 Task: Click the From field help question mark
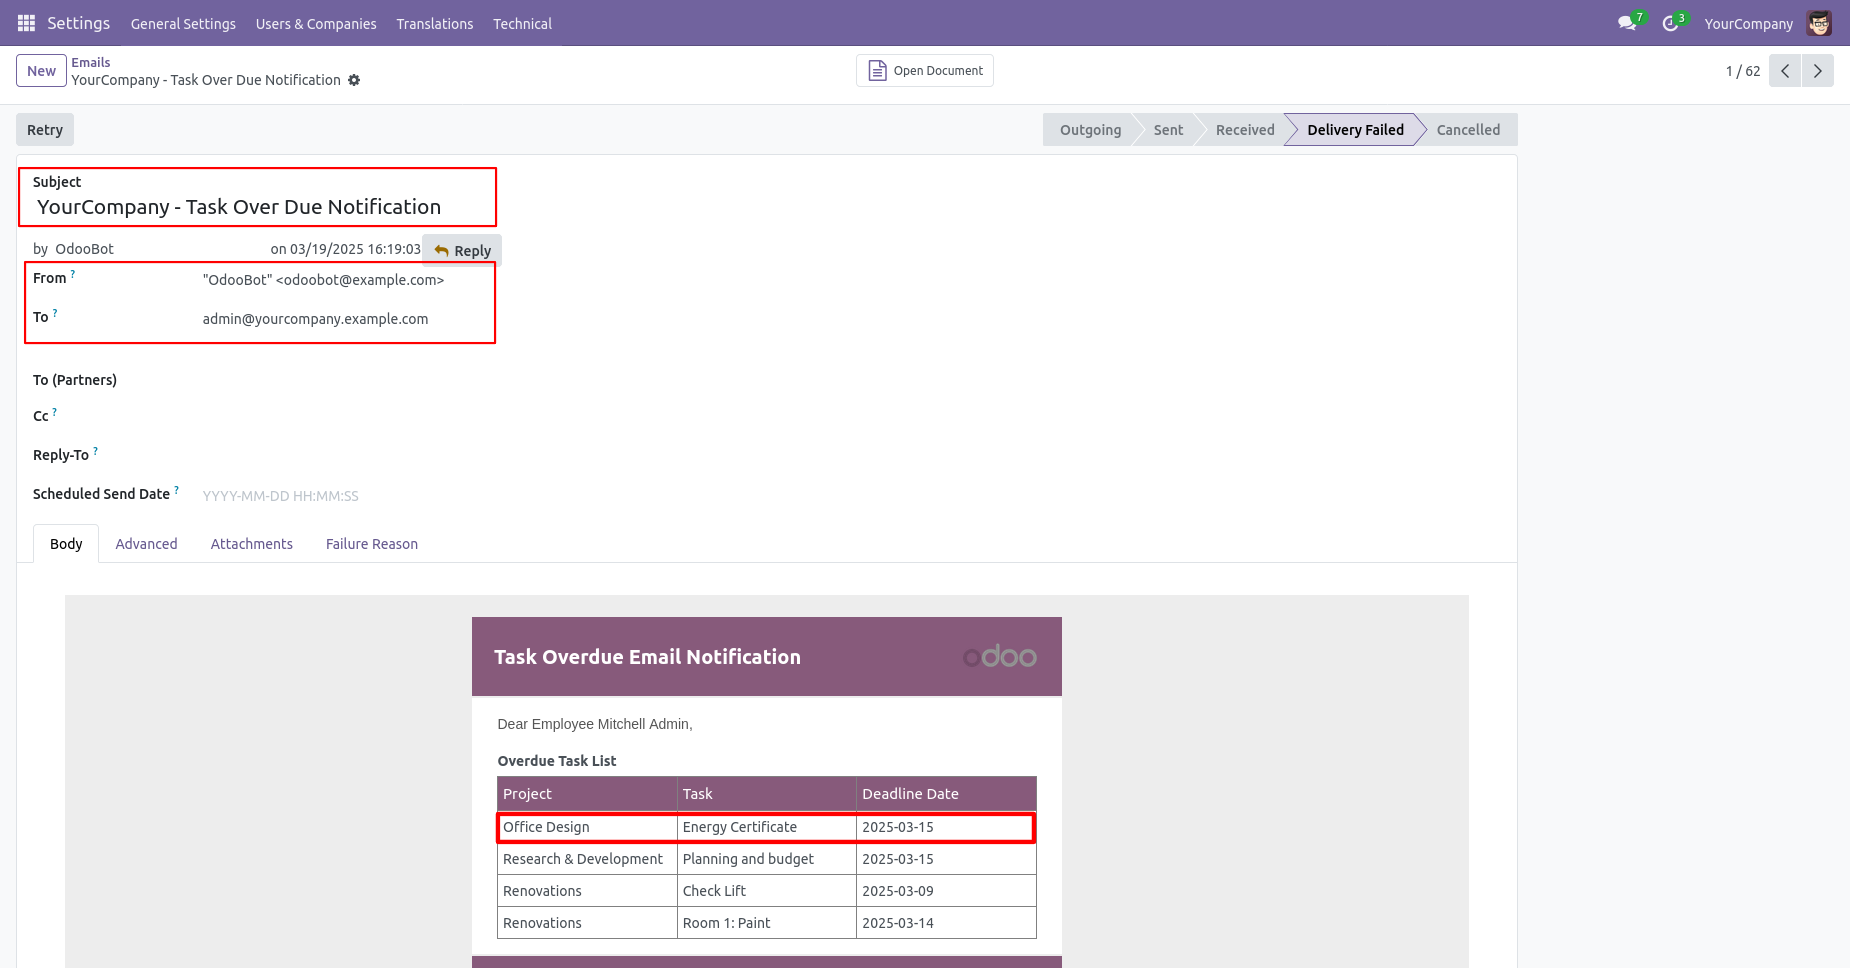pyautogui.click(x=73, y=273)
